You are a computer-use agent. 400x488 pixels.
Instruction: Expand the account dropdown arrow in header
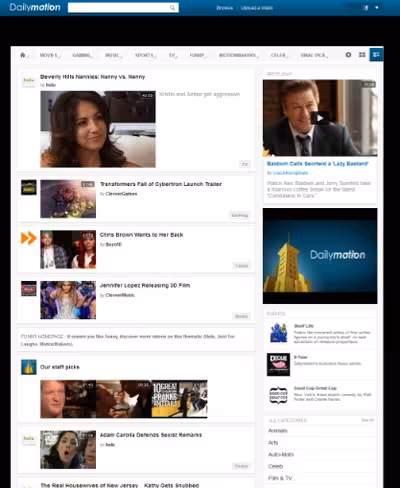click(377, 8)
